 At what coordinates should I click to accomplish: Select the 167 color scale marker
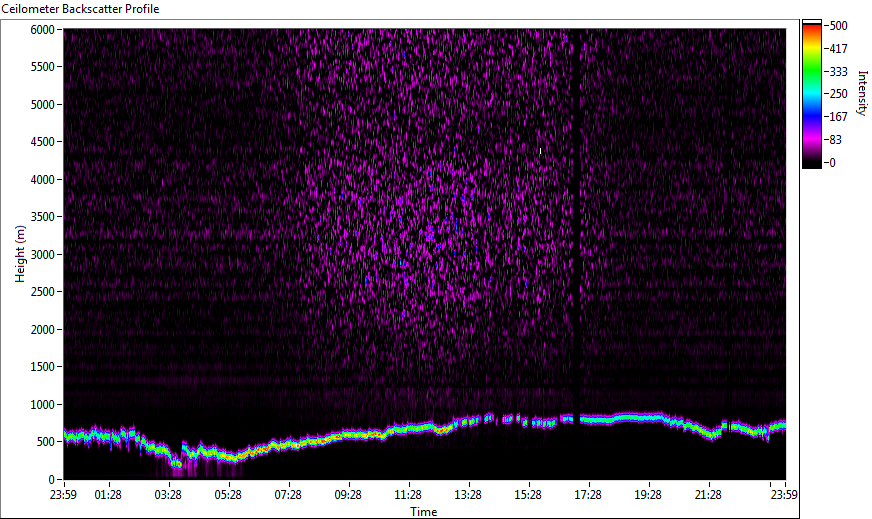(x=838, y=117)
